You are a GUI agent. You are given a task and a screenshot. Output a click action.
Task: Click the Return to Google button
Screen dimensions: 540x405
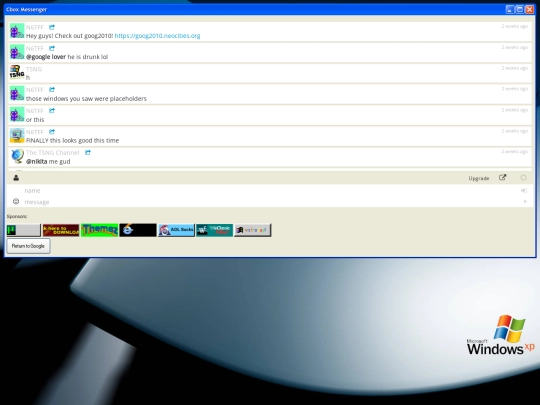click(28, 246)
